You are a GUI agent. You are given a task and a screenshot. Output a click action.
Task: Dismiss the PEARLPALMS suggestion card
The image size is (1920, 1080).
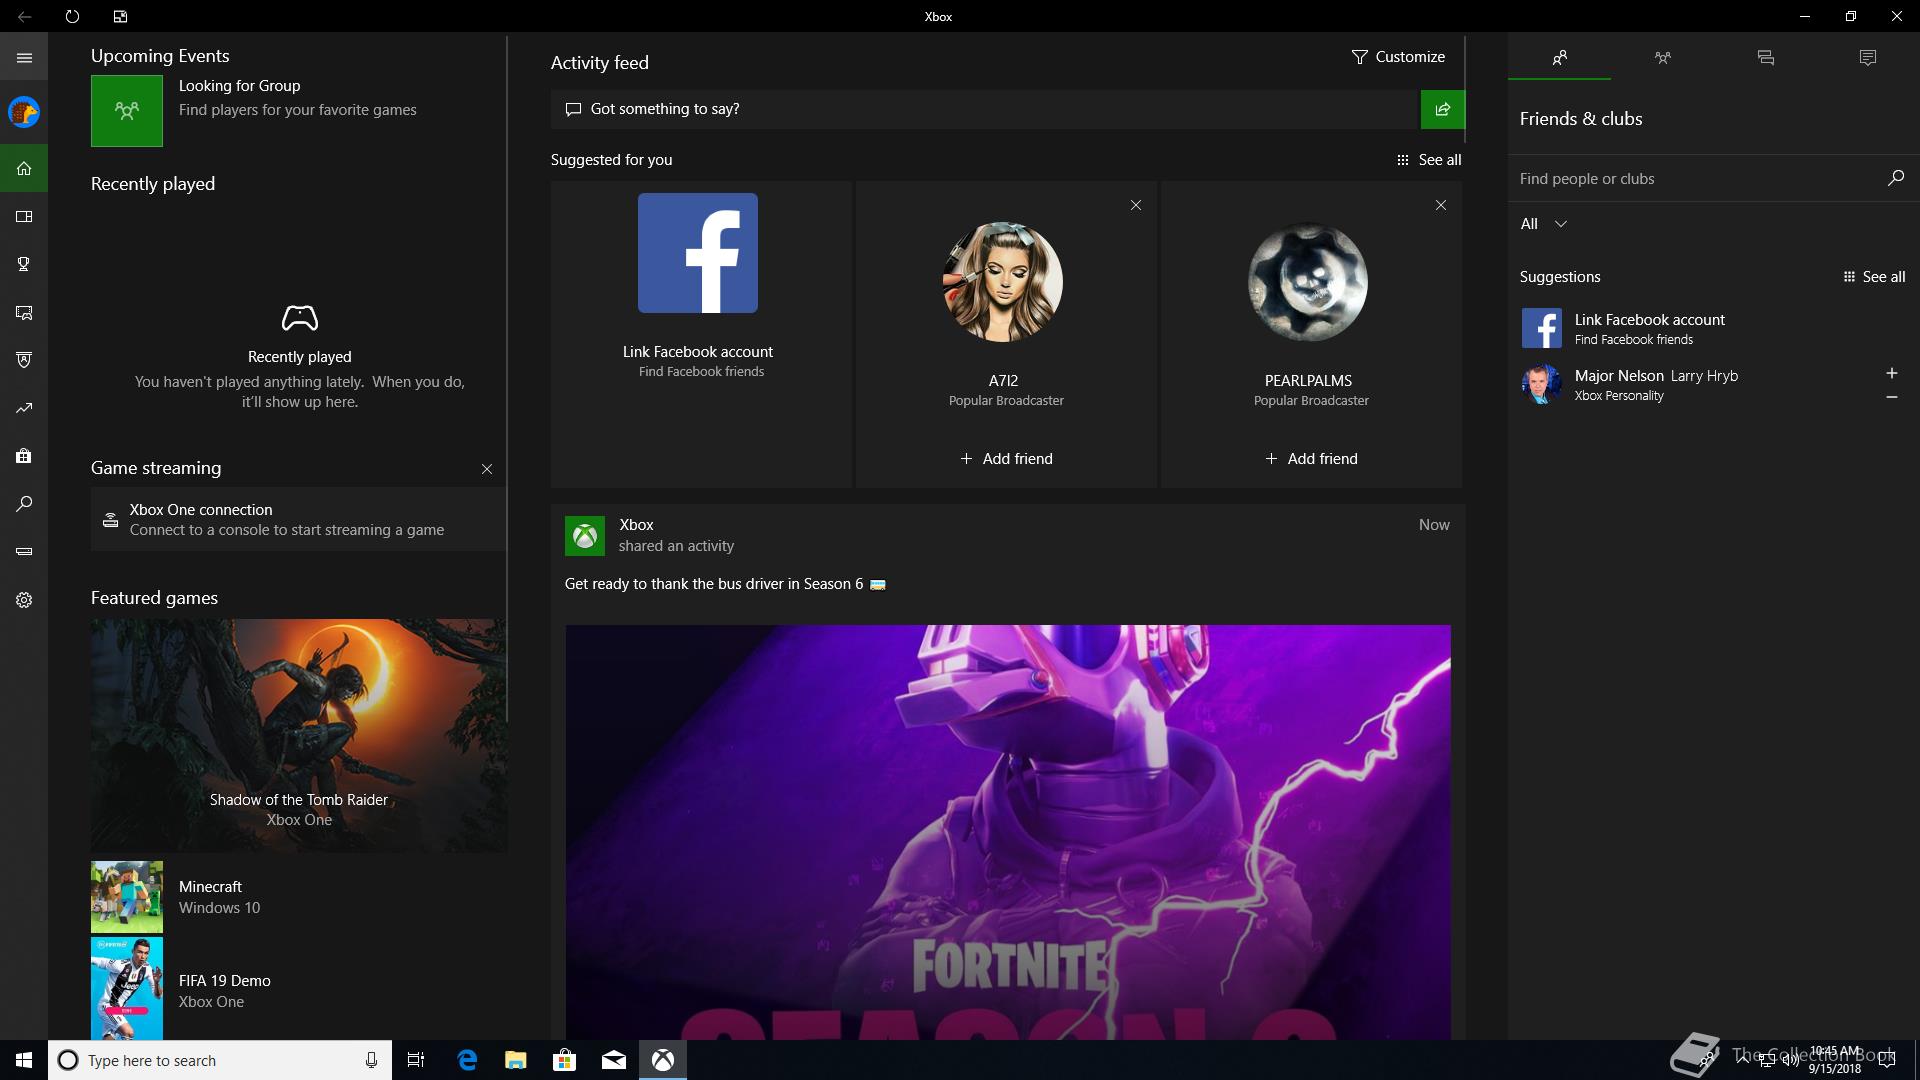point(1440,205)
